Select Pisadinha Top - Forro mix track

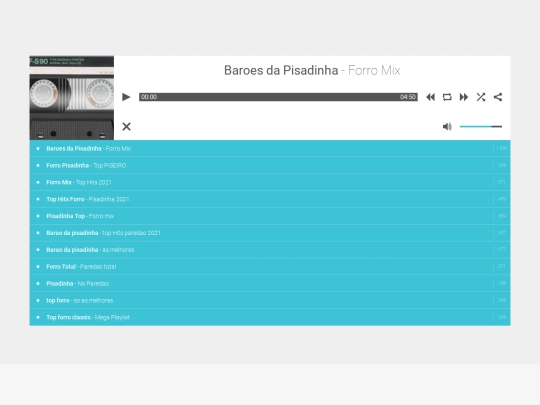pos(270,216)
